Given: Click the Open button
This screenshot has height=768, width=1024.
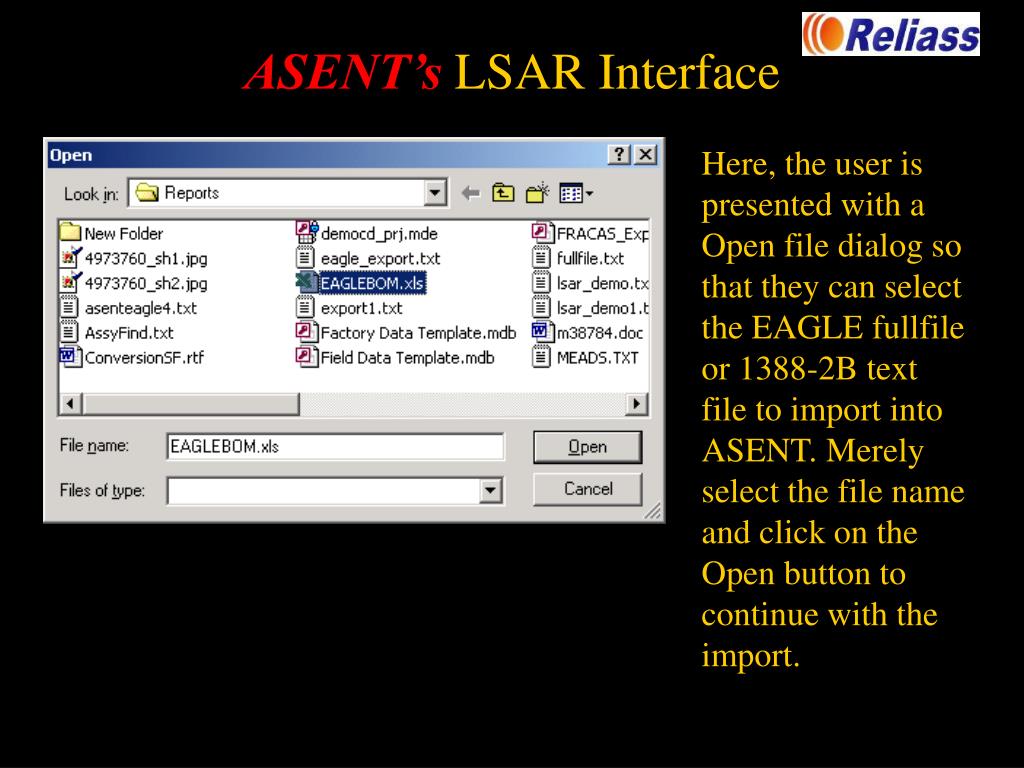Looking at the screenshot, I should tap(587, 447).
